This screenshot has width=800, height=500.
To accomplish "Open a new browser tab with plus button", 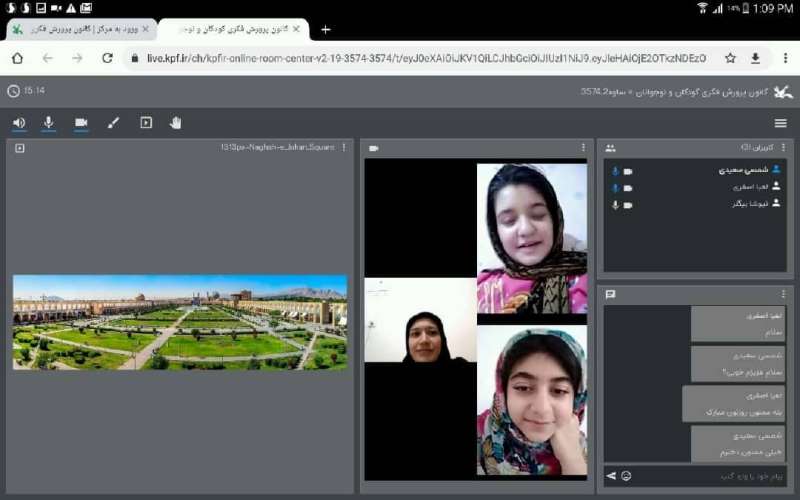I will (325, 29).
